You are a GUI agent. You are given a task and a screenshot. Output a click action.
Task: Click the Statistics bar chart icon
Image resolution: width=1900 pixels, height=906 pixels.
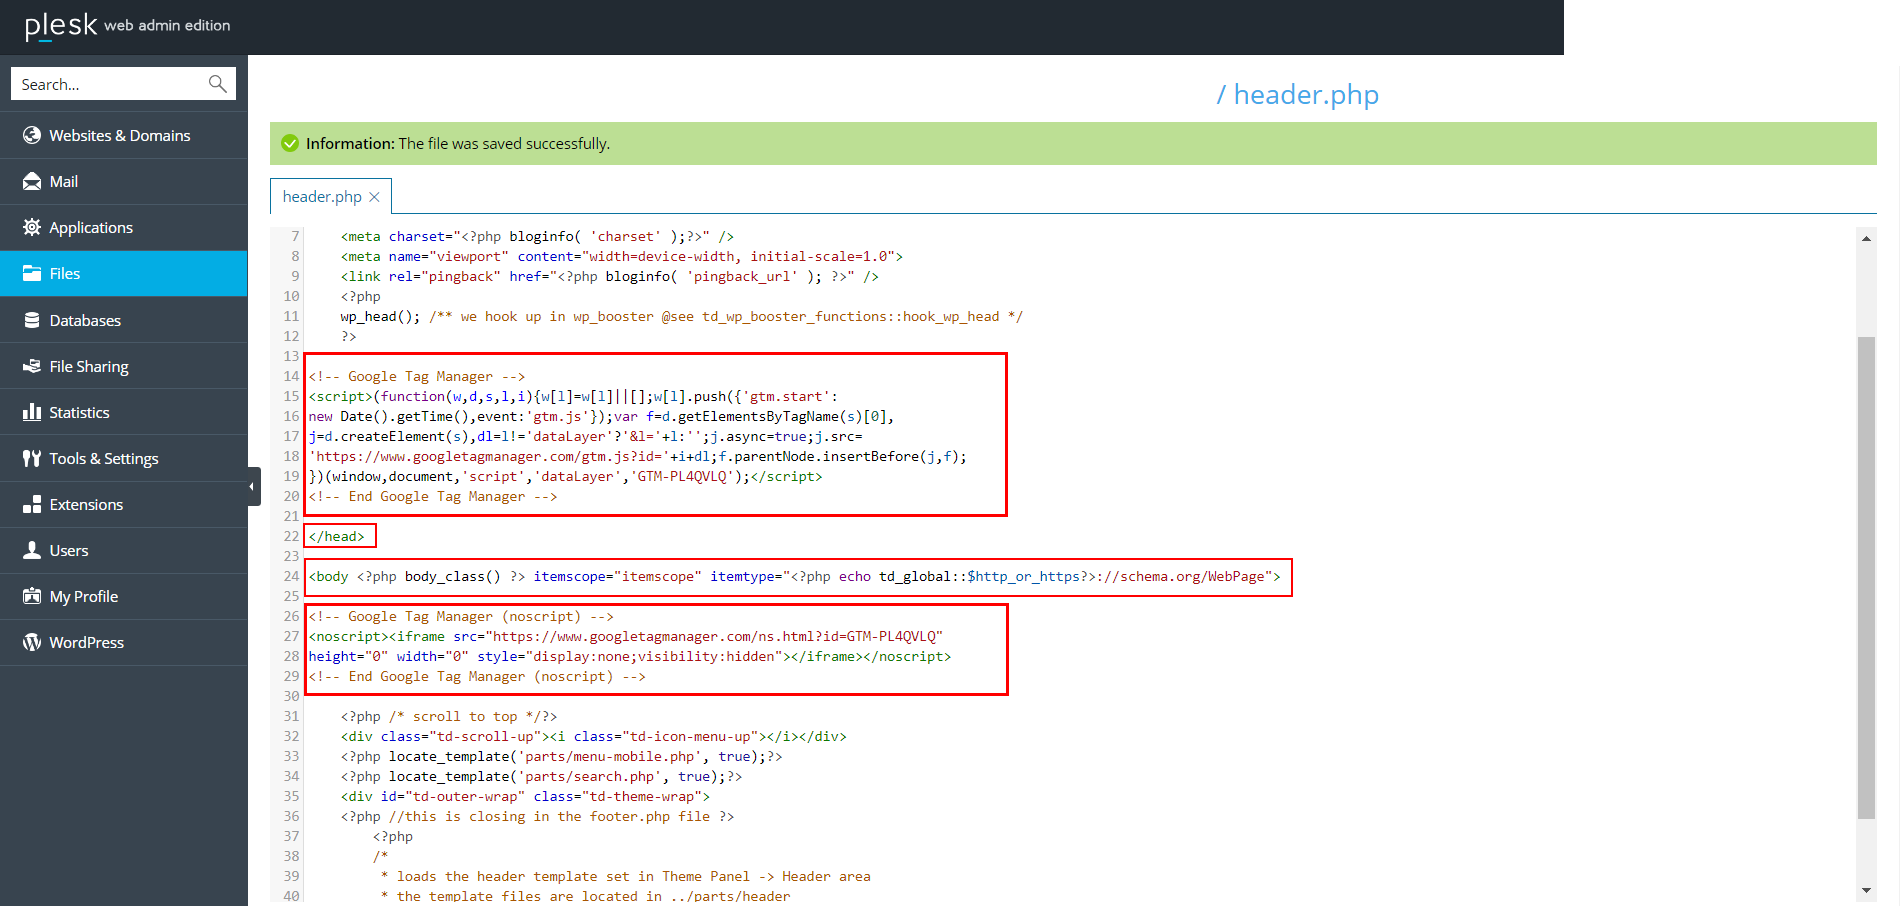[32, 412]
